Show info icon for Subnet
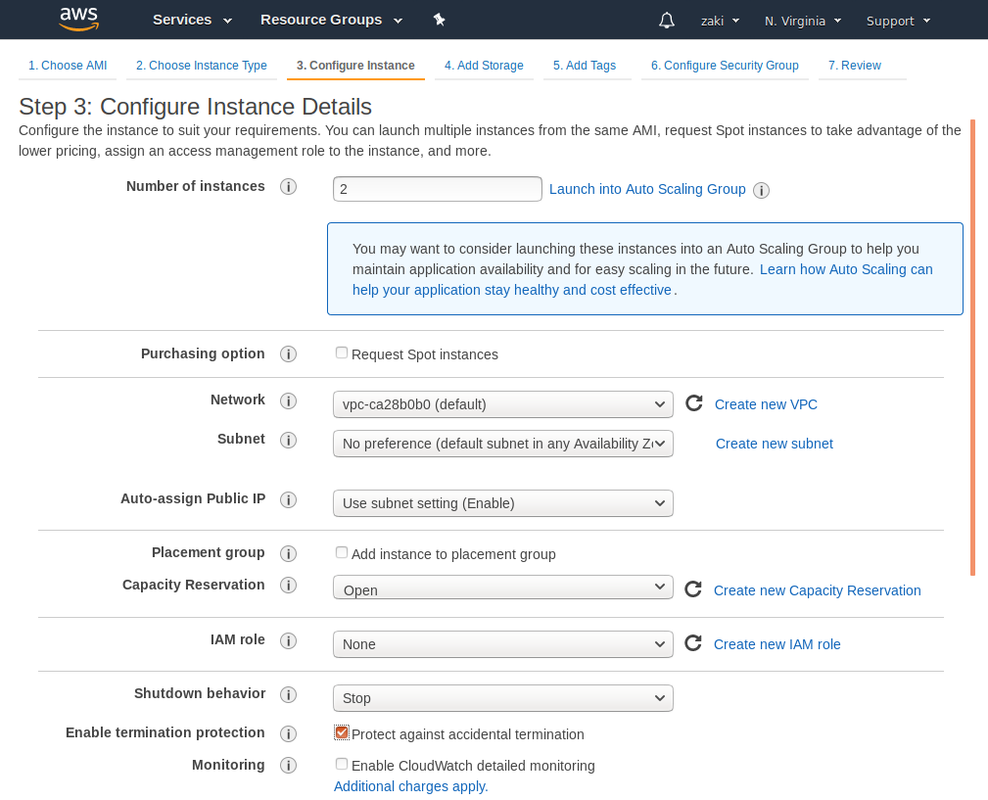This screenshot has height=800, width=988. (x=288, y=440)
